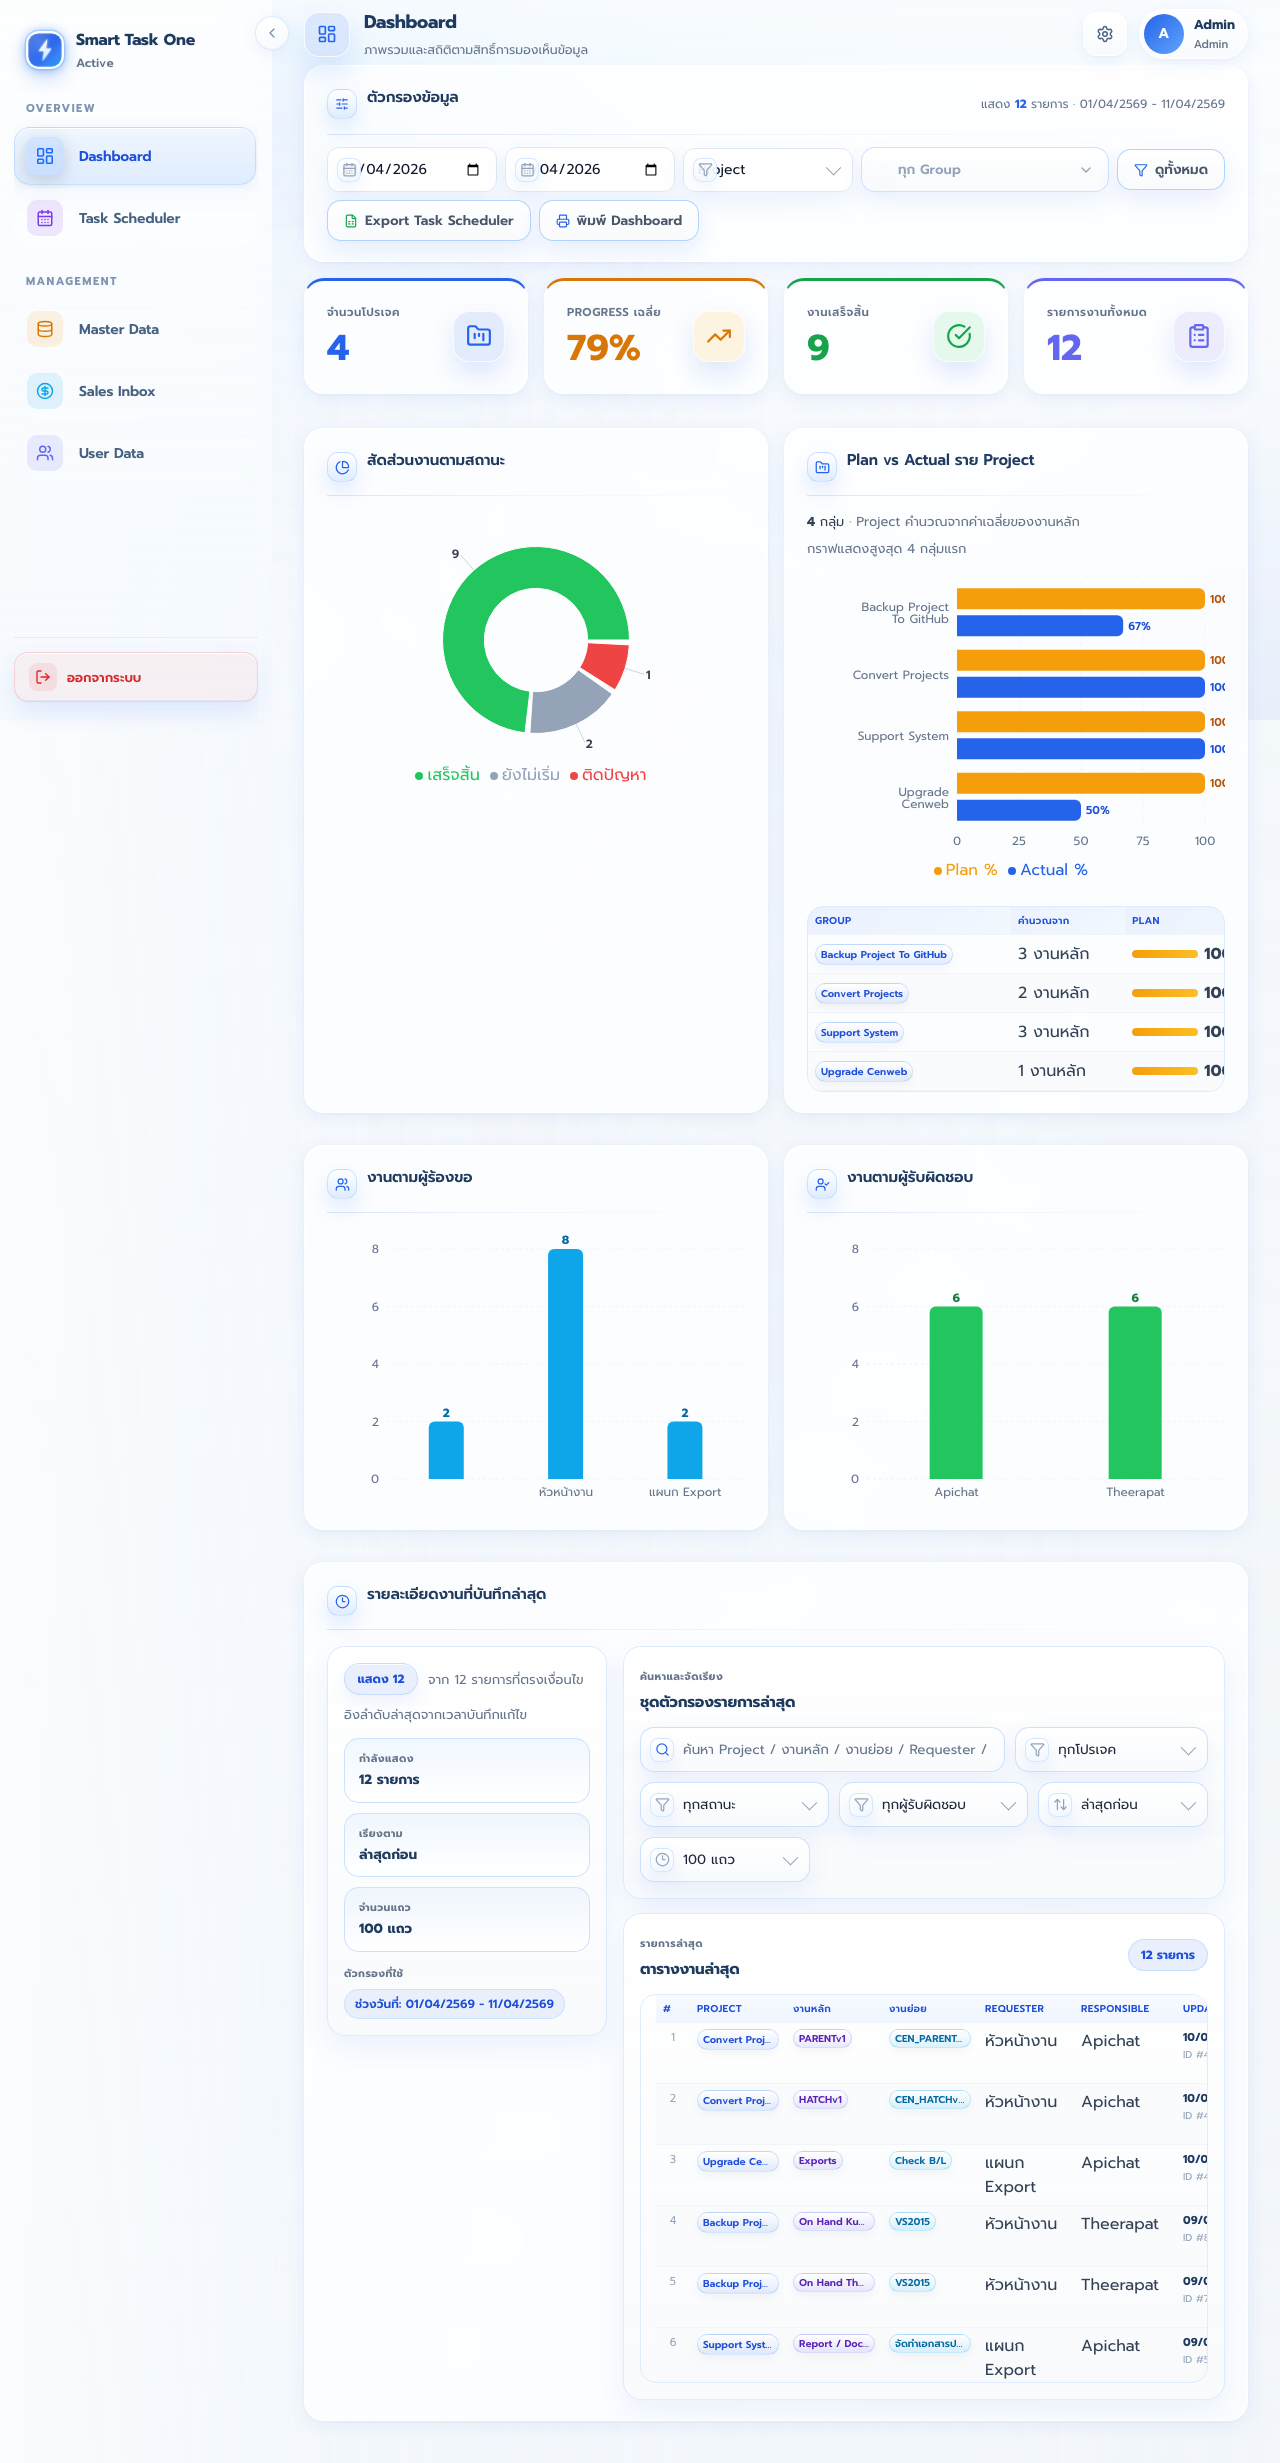Click the Sales Inbox dollar icon
The width and height of the screenshot is (1280, 2463).
click(45, 391)
